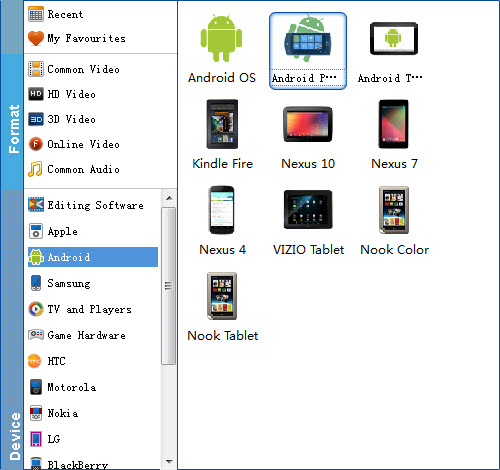This screenshot has width=500, height=470.
Task: Select the Apple device icon
Action: [36, 231]
